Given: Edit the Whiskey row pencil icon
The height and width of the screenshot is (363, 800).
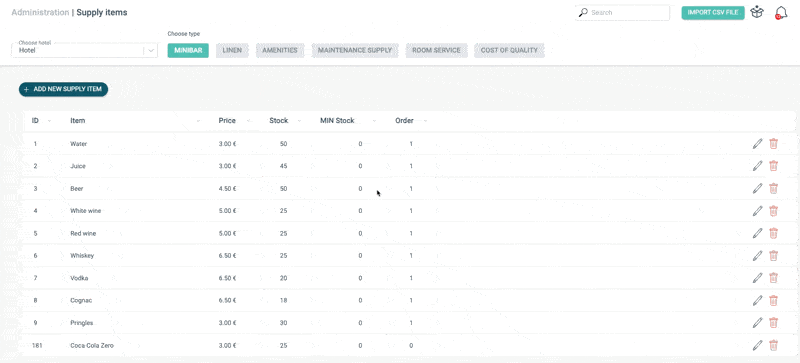Looking at the screenshot, I should (758, 255).
